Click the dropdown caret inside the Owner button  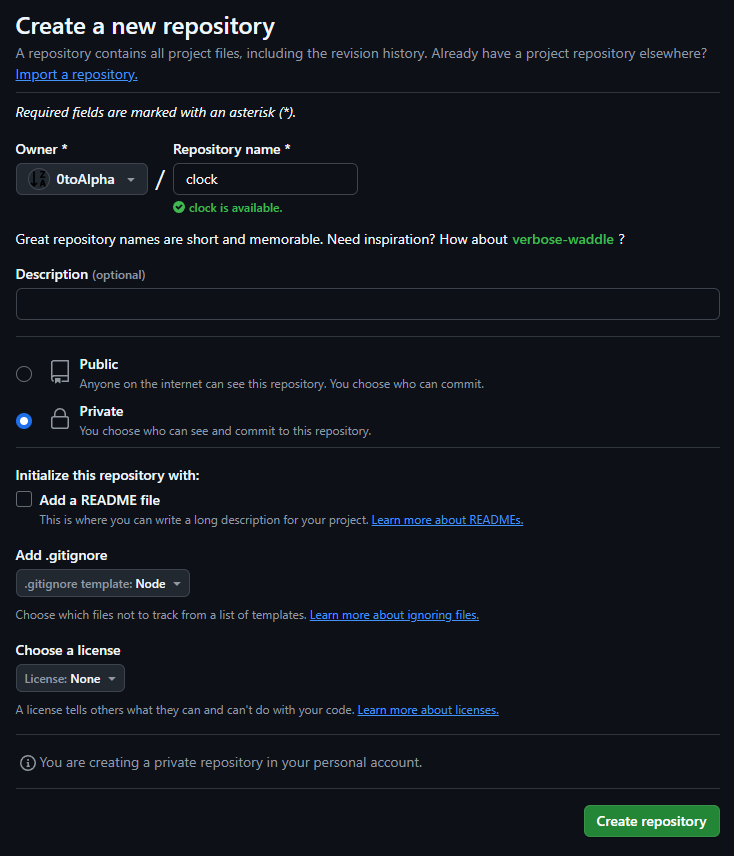130,178
